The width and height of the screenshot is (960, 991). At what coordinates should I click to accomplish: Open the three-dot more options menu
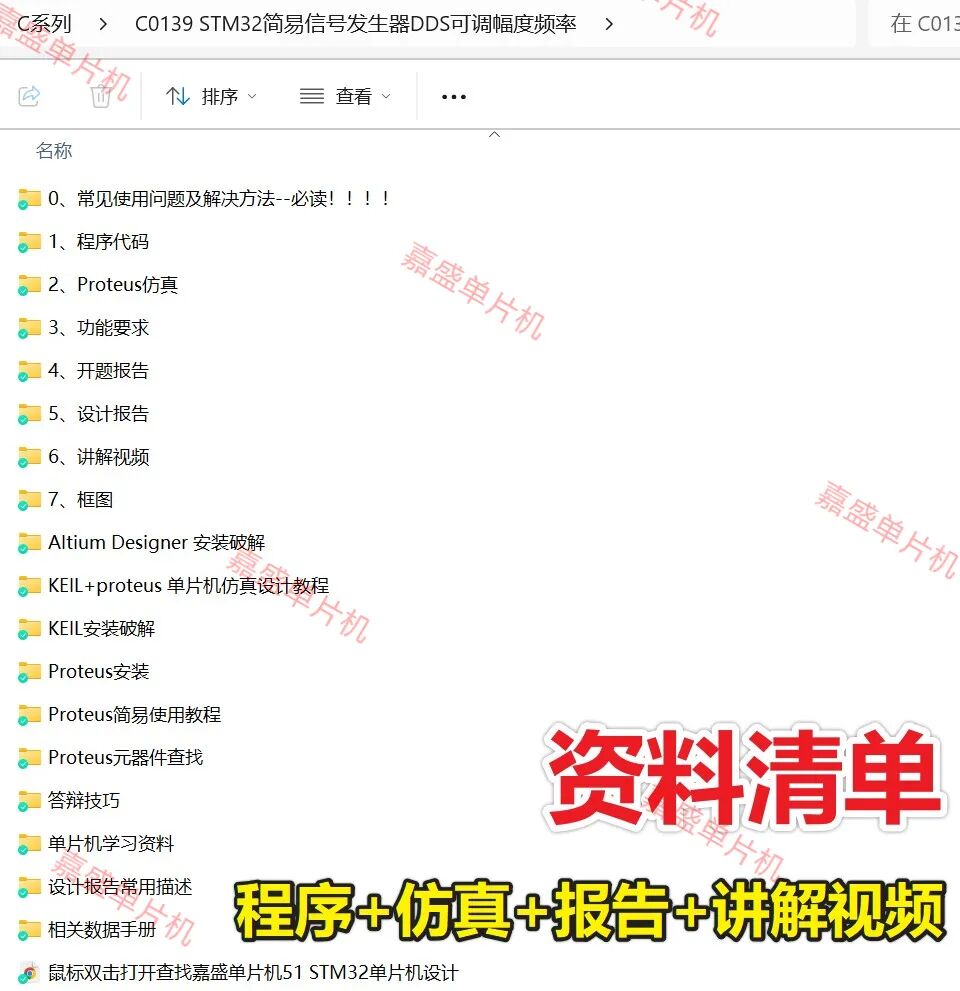[x=454, y=97]
